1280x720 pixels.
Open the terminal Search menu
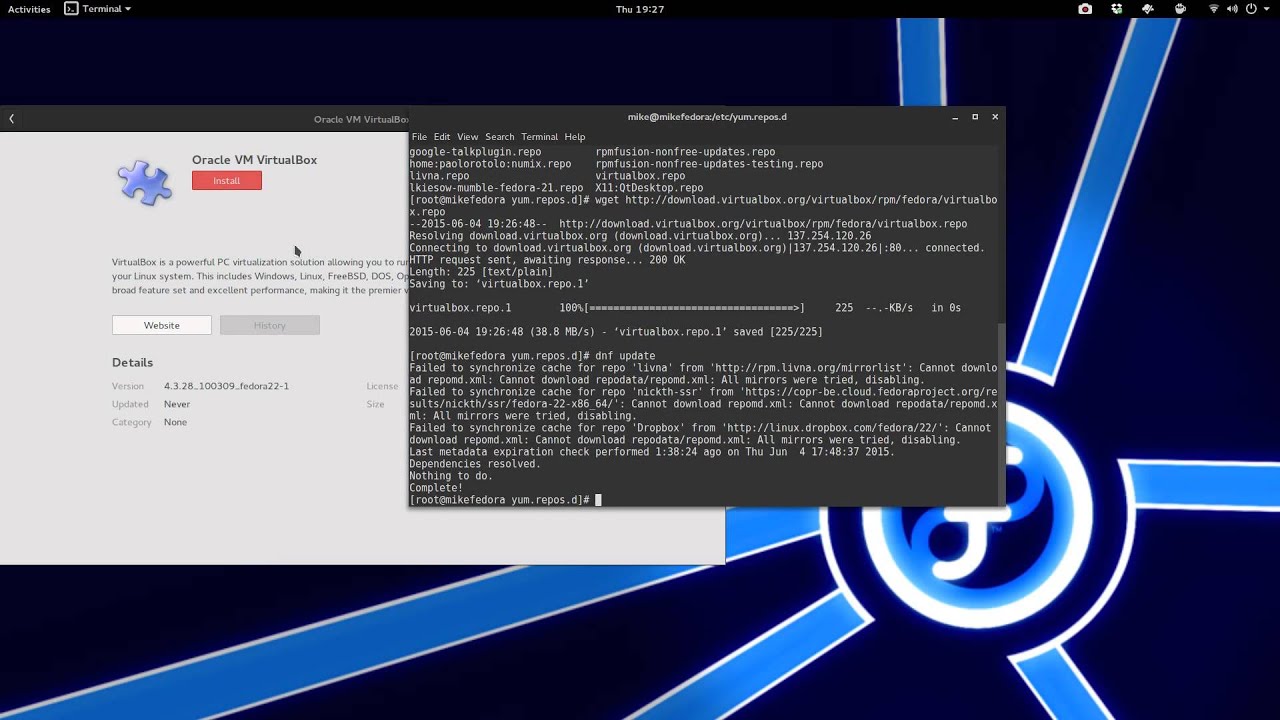click(x=499, y=137)
